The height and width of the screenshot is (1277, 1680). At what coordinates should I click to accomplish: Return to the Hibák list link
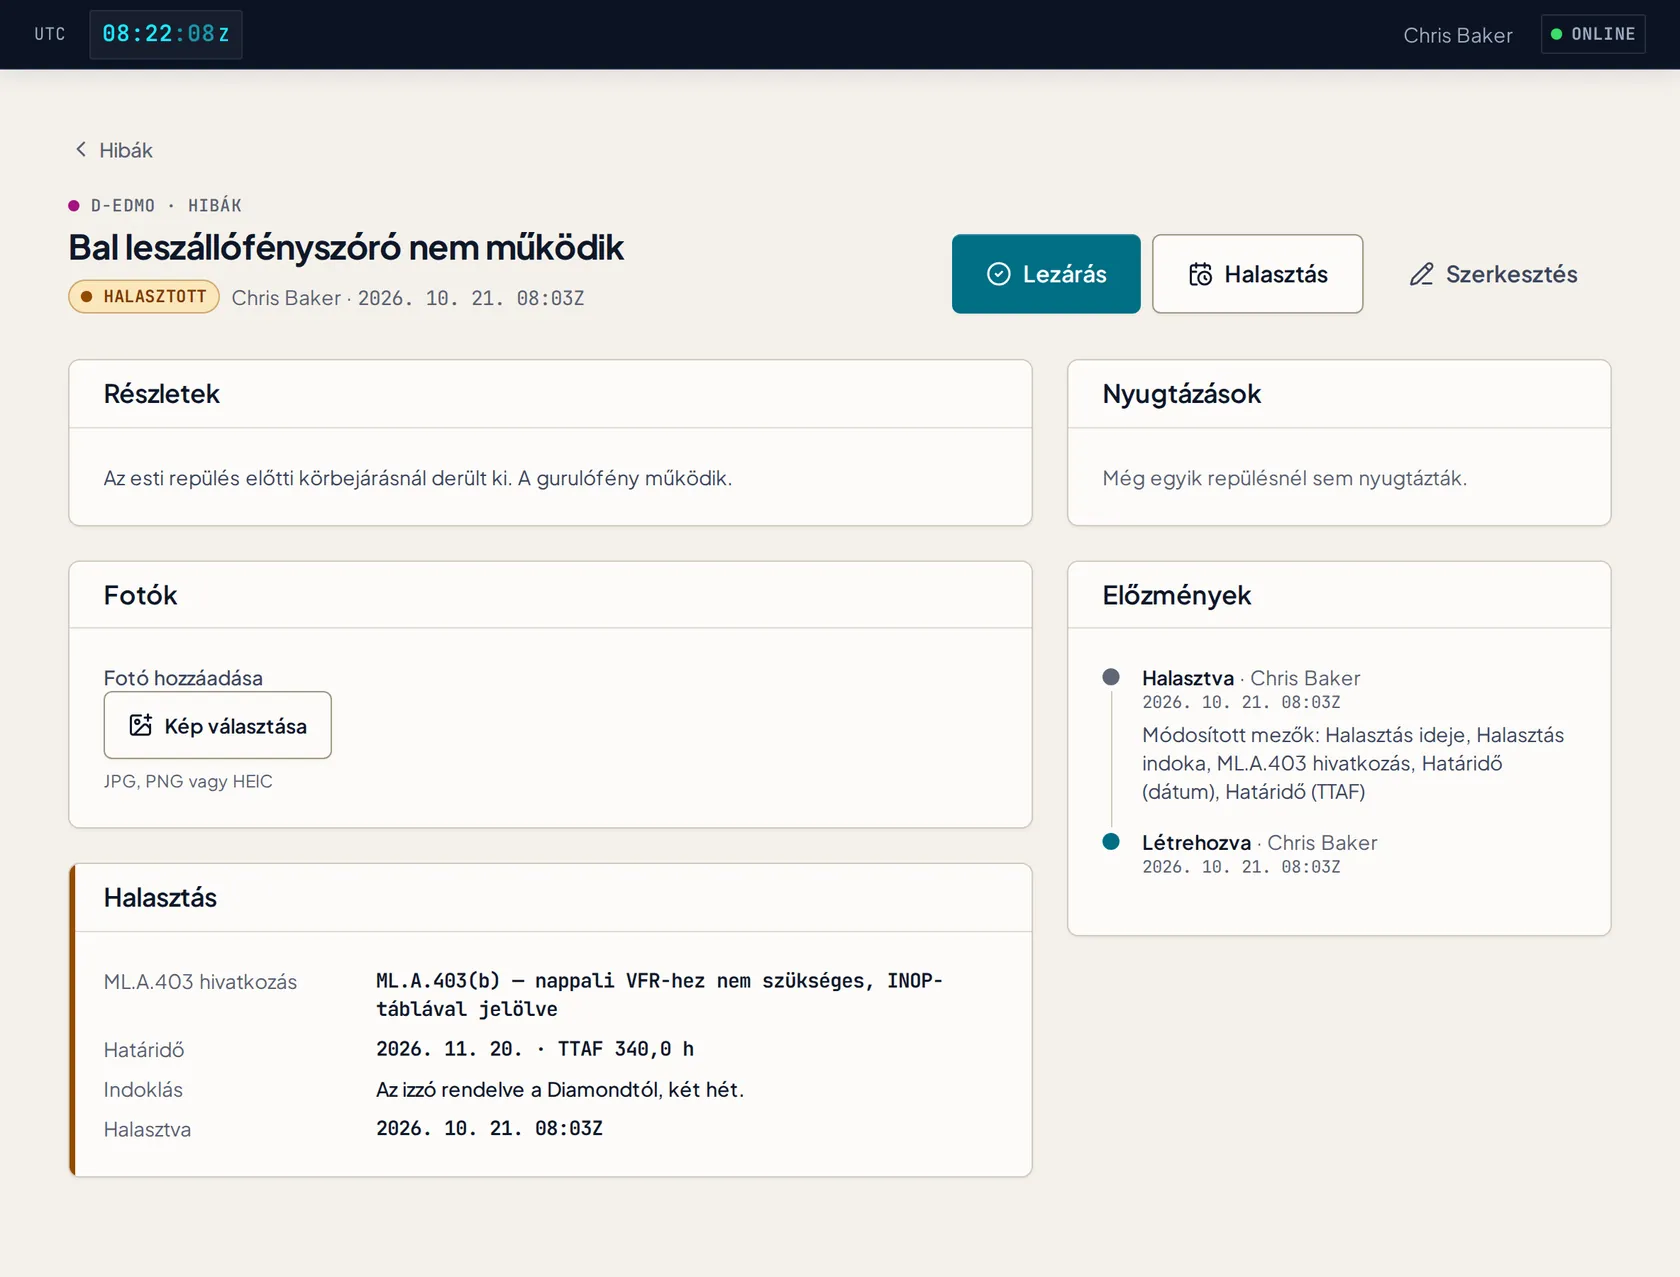pyautogui.click(x=113, y=150)
